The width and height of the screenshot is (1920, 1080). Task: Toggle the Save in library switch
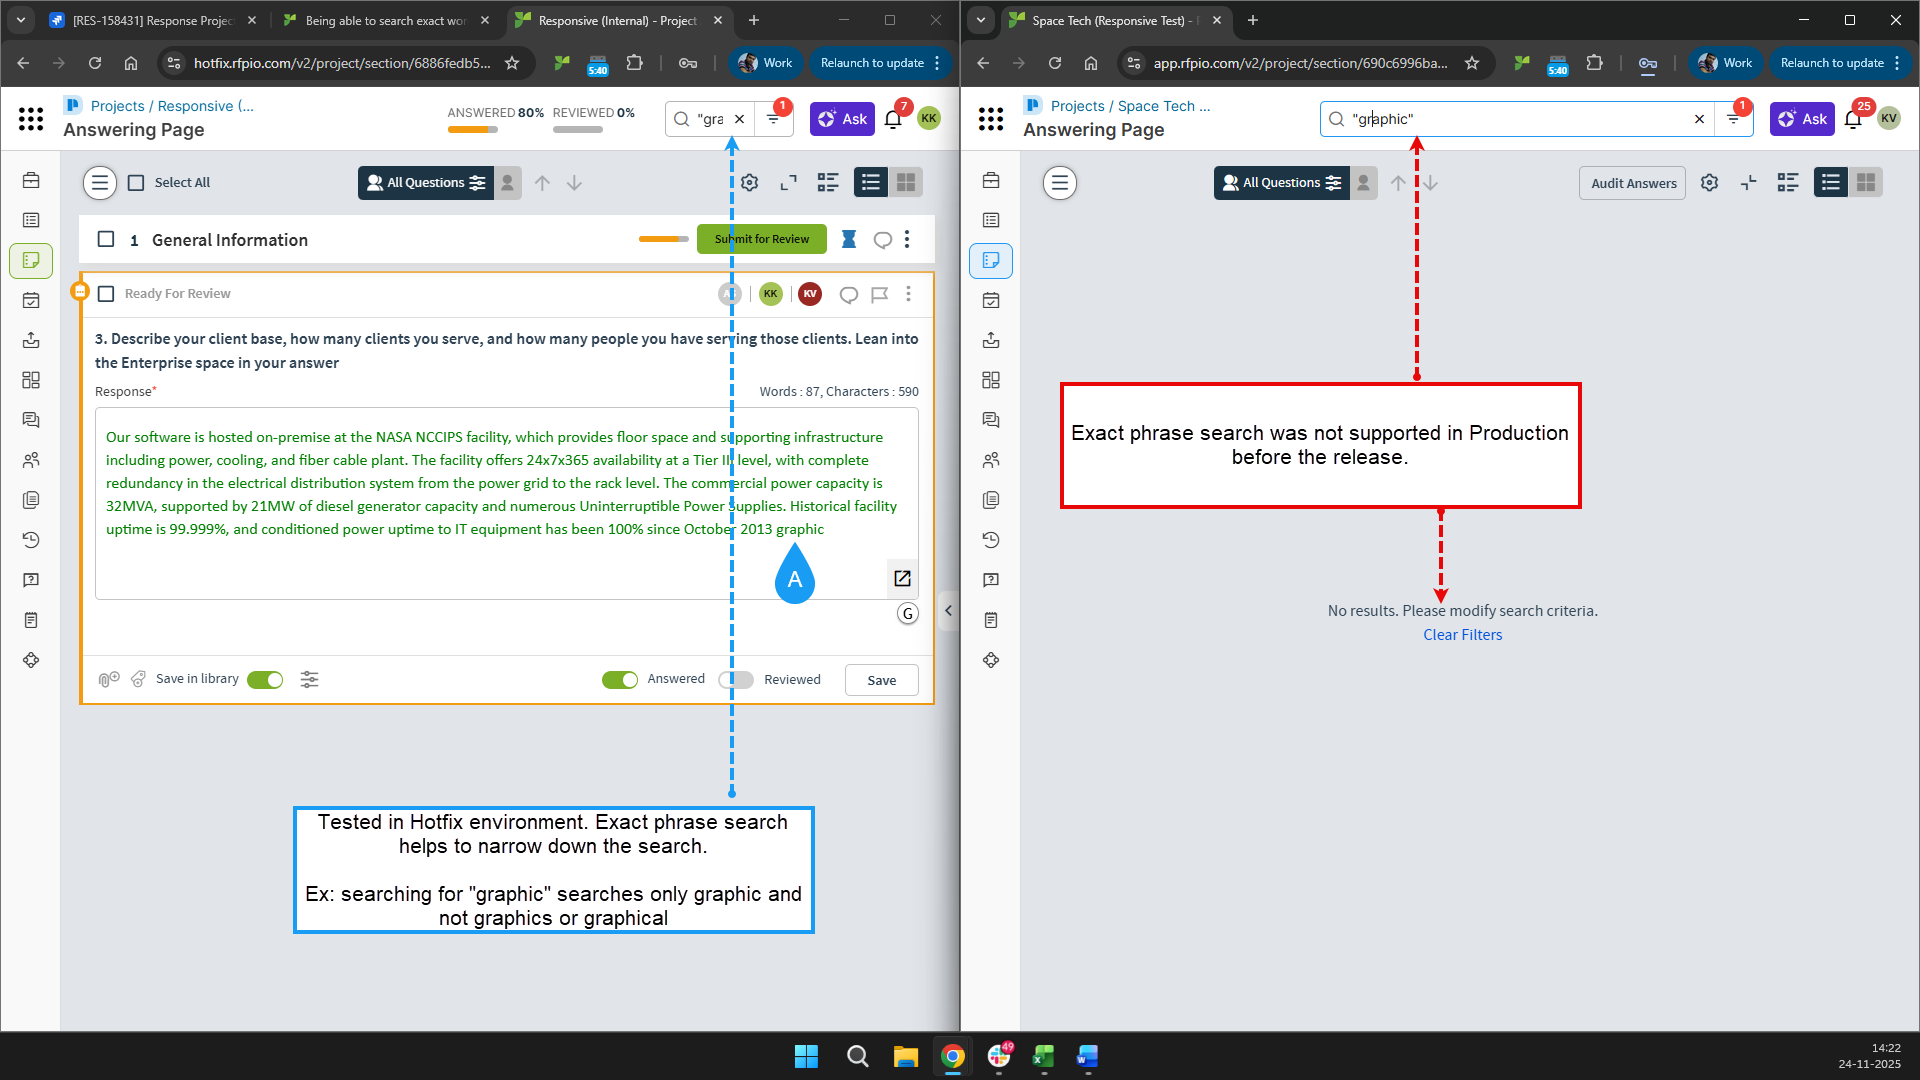coord(265,680)
